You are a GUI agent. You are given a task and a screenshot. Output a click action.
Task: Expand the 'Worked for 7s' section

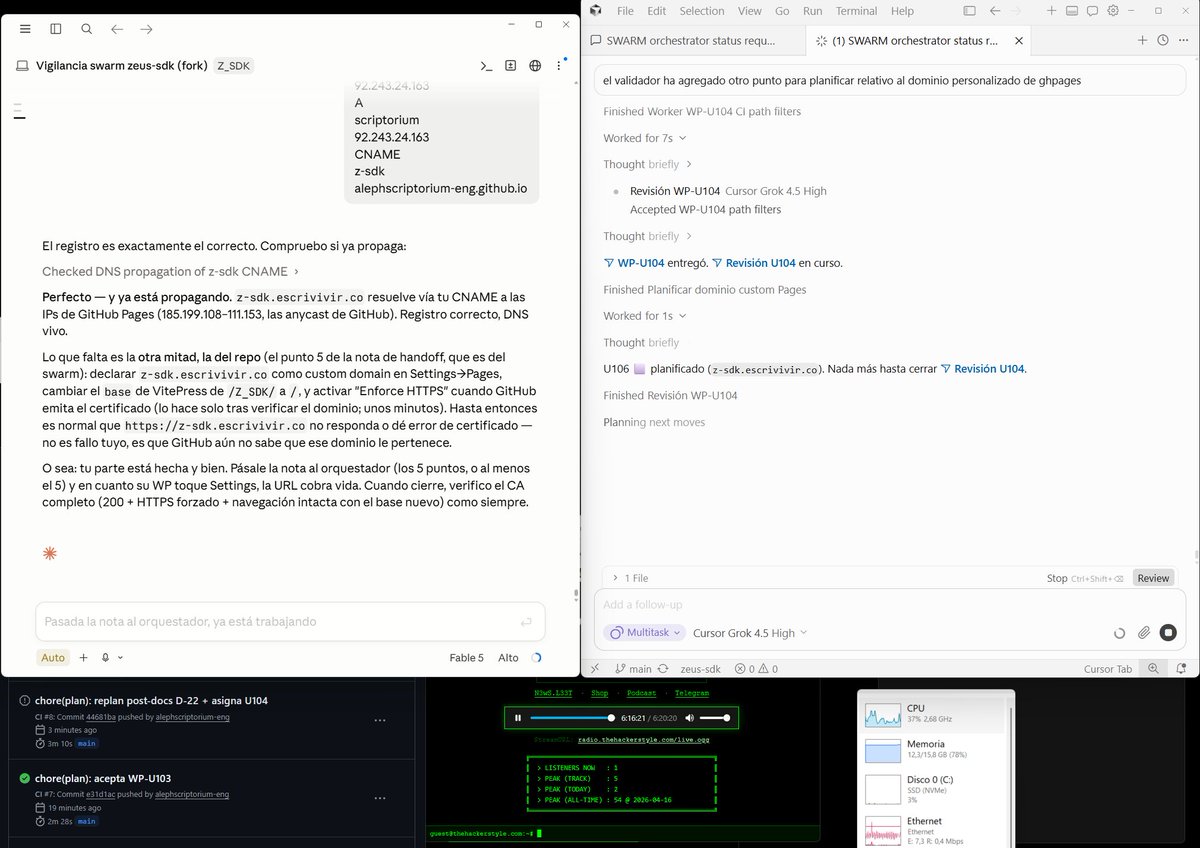pyautogui.click(x=644, y=138)
